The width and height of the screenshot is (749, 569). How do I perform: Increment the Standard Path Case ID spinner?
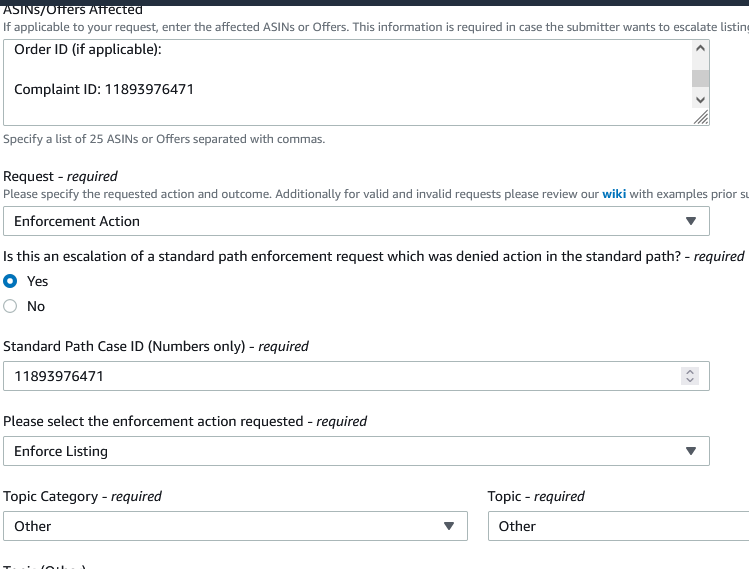689,372
